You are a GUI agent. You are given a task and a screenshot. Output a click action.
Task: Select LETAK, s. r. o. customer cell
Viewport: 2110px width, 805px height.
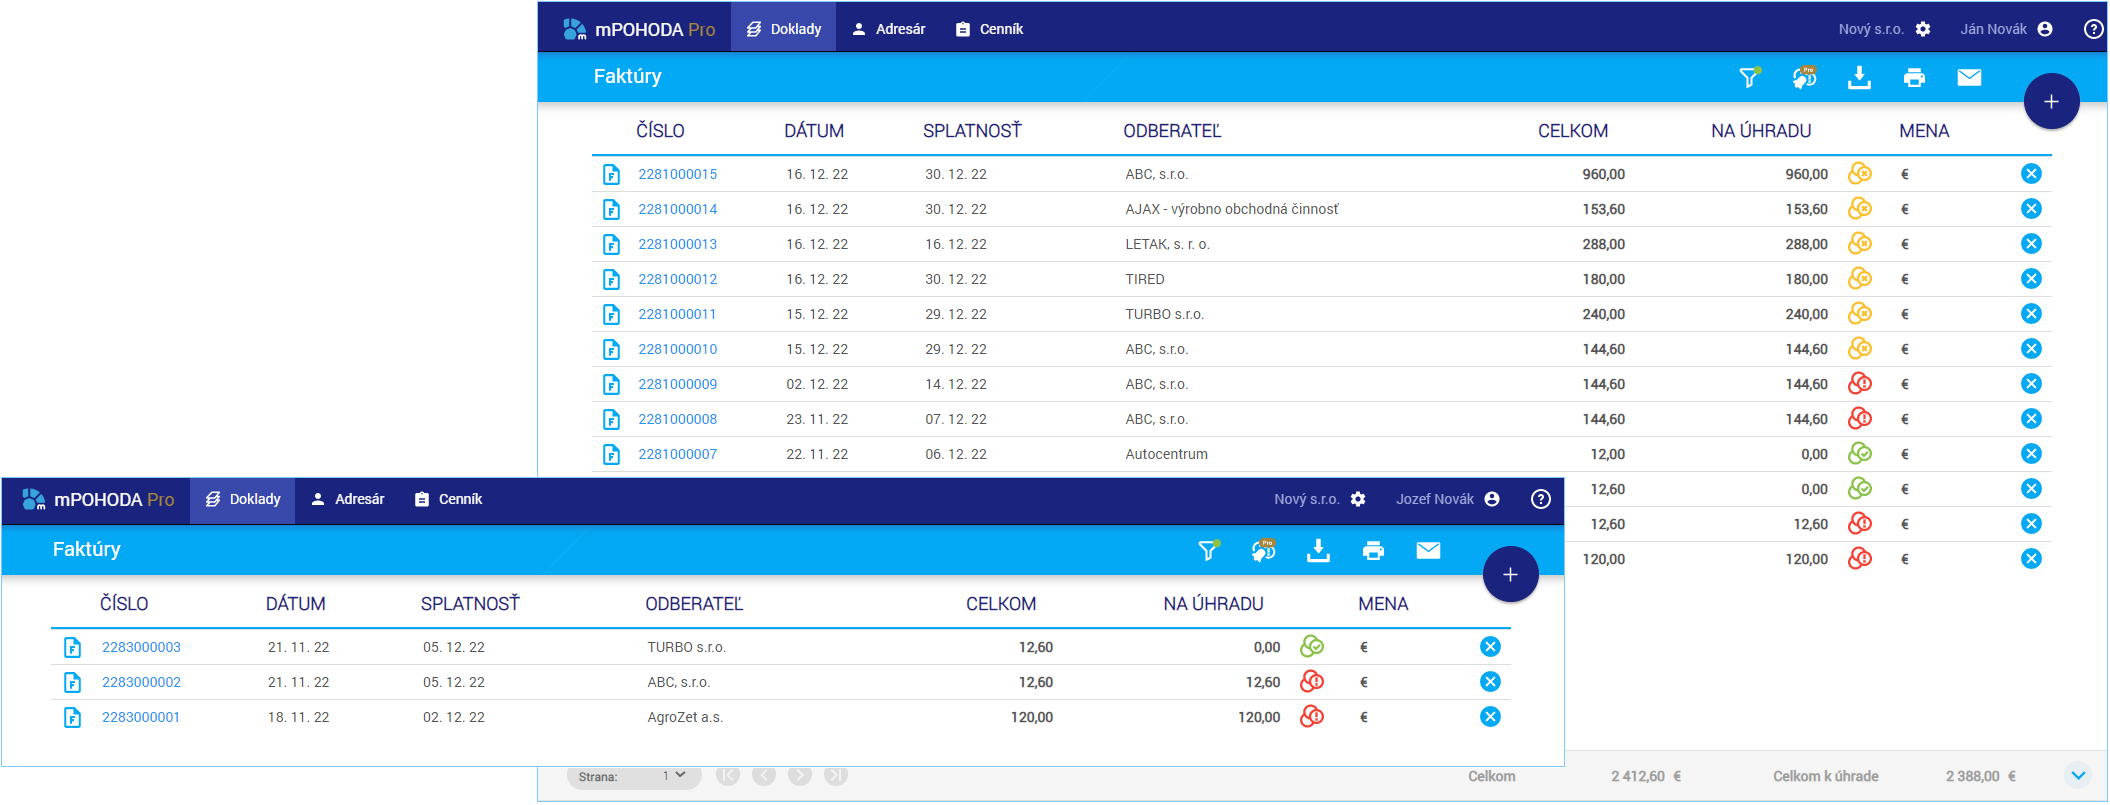tap(1167, 244)
